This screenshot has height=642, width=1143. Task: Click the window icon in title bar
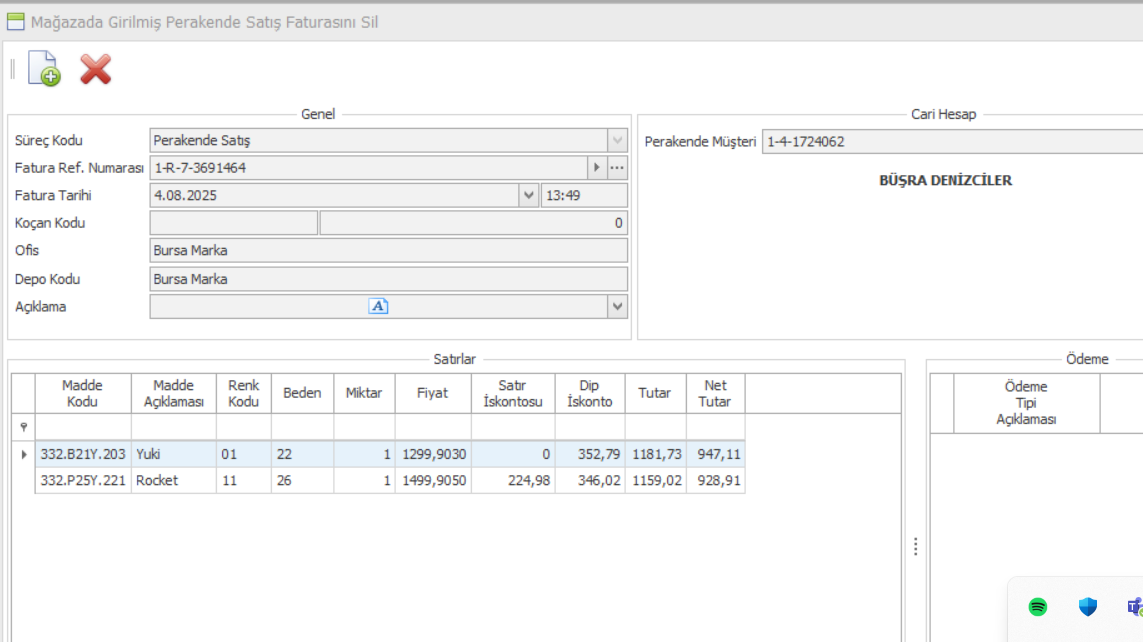(15, 21)
